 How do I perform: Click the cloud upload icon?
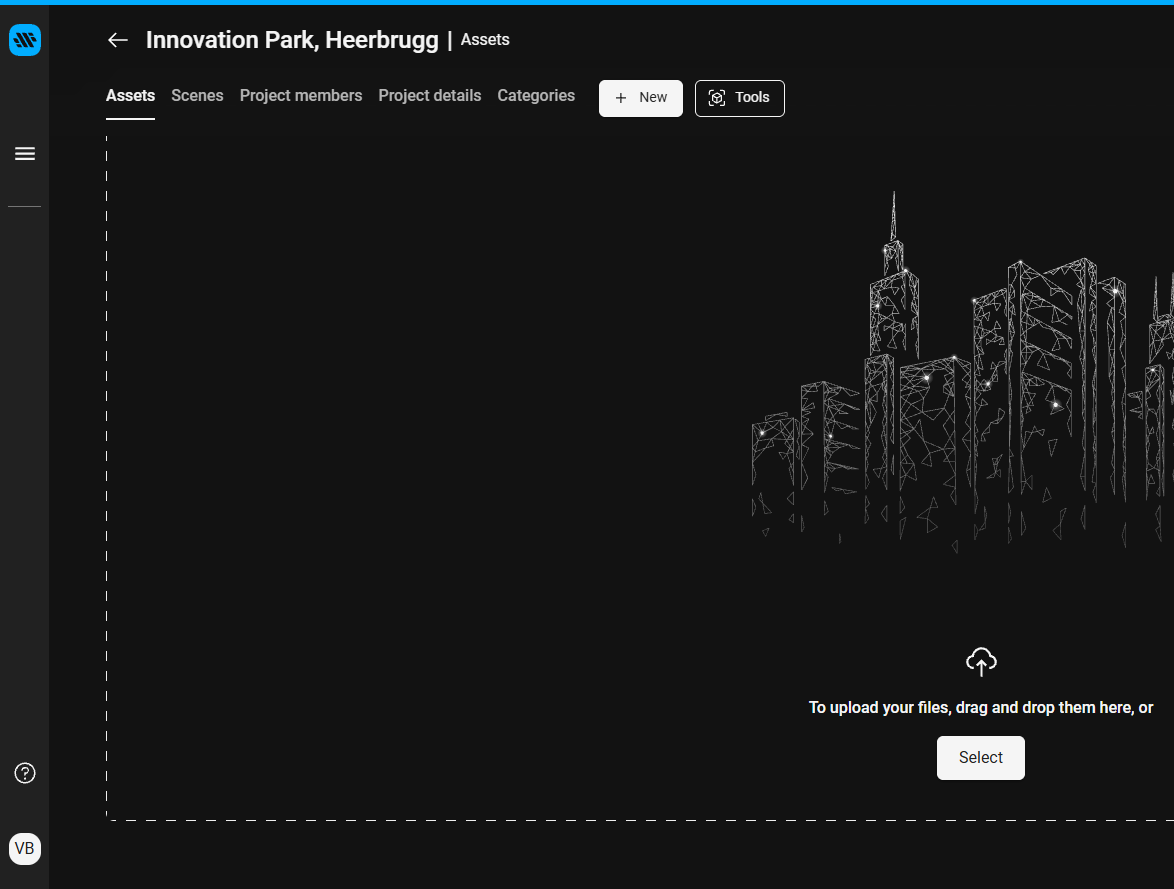tap(981, 662)
